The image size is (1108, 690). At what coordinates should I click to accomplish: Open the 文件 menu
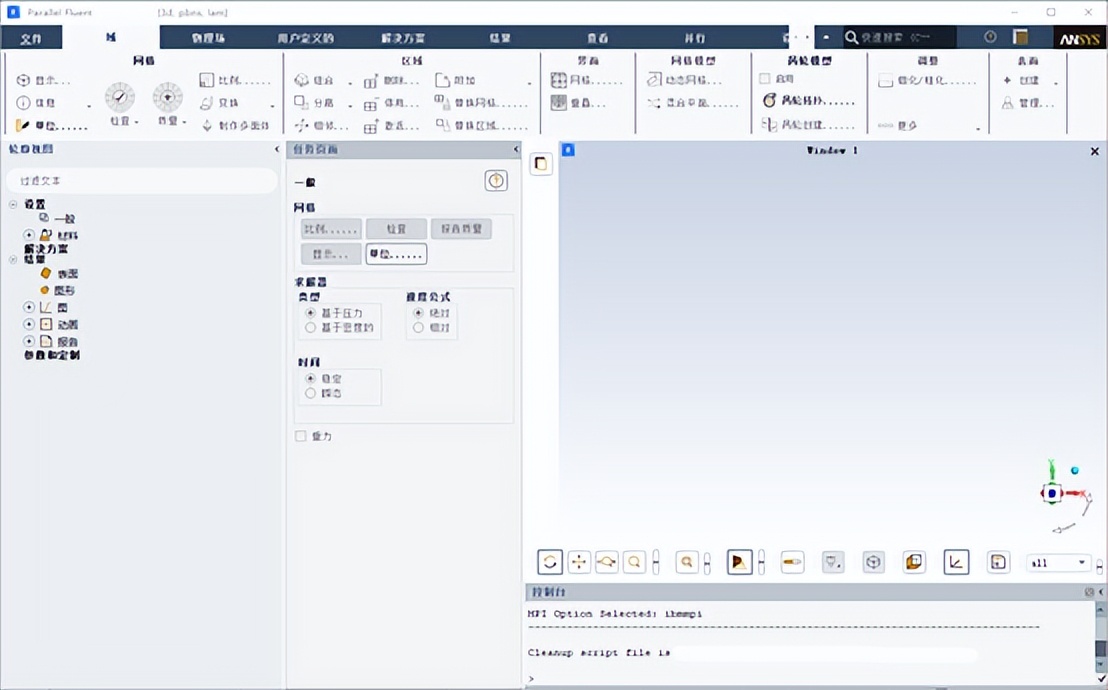click(31, 37)
